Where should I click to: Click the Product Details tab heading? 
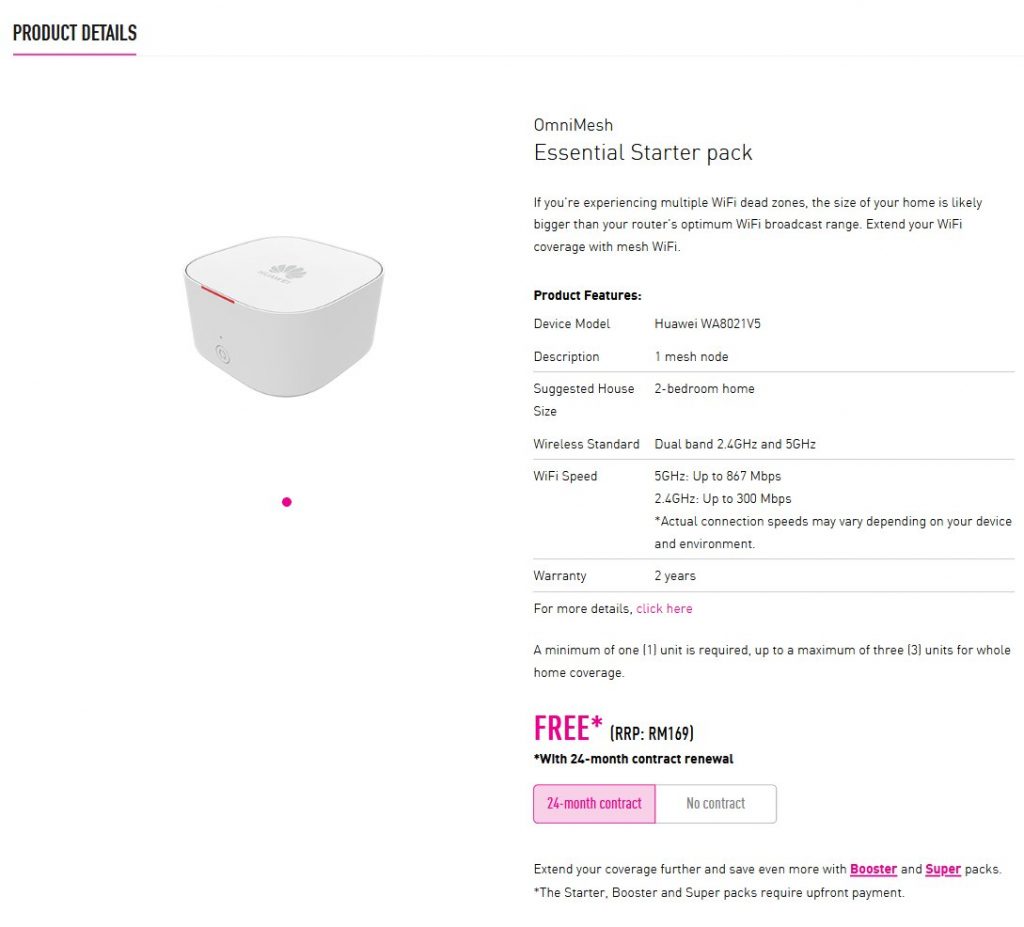[74, 33]
